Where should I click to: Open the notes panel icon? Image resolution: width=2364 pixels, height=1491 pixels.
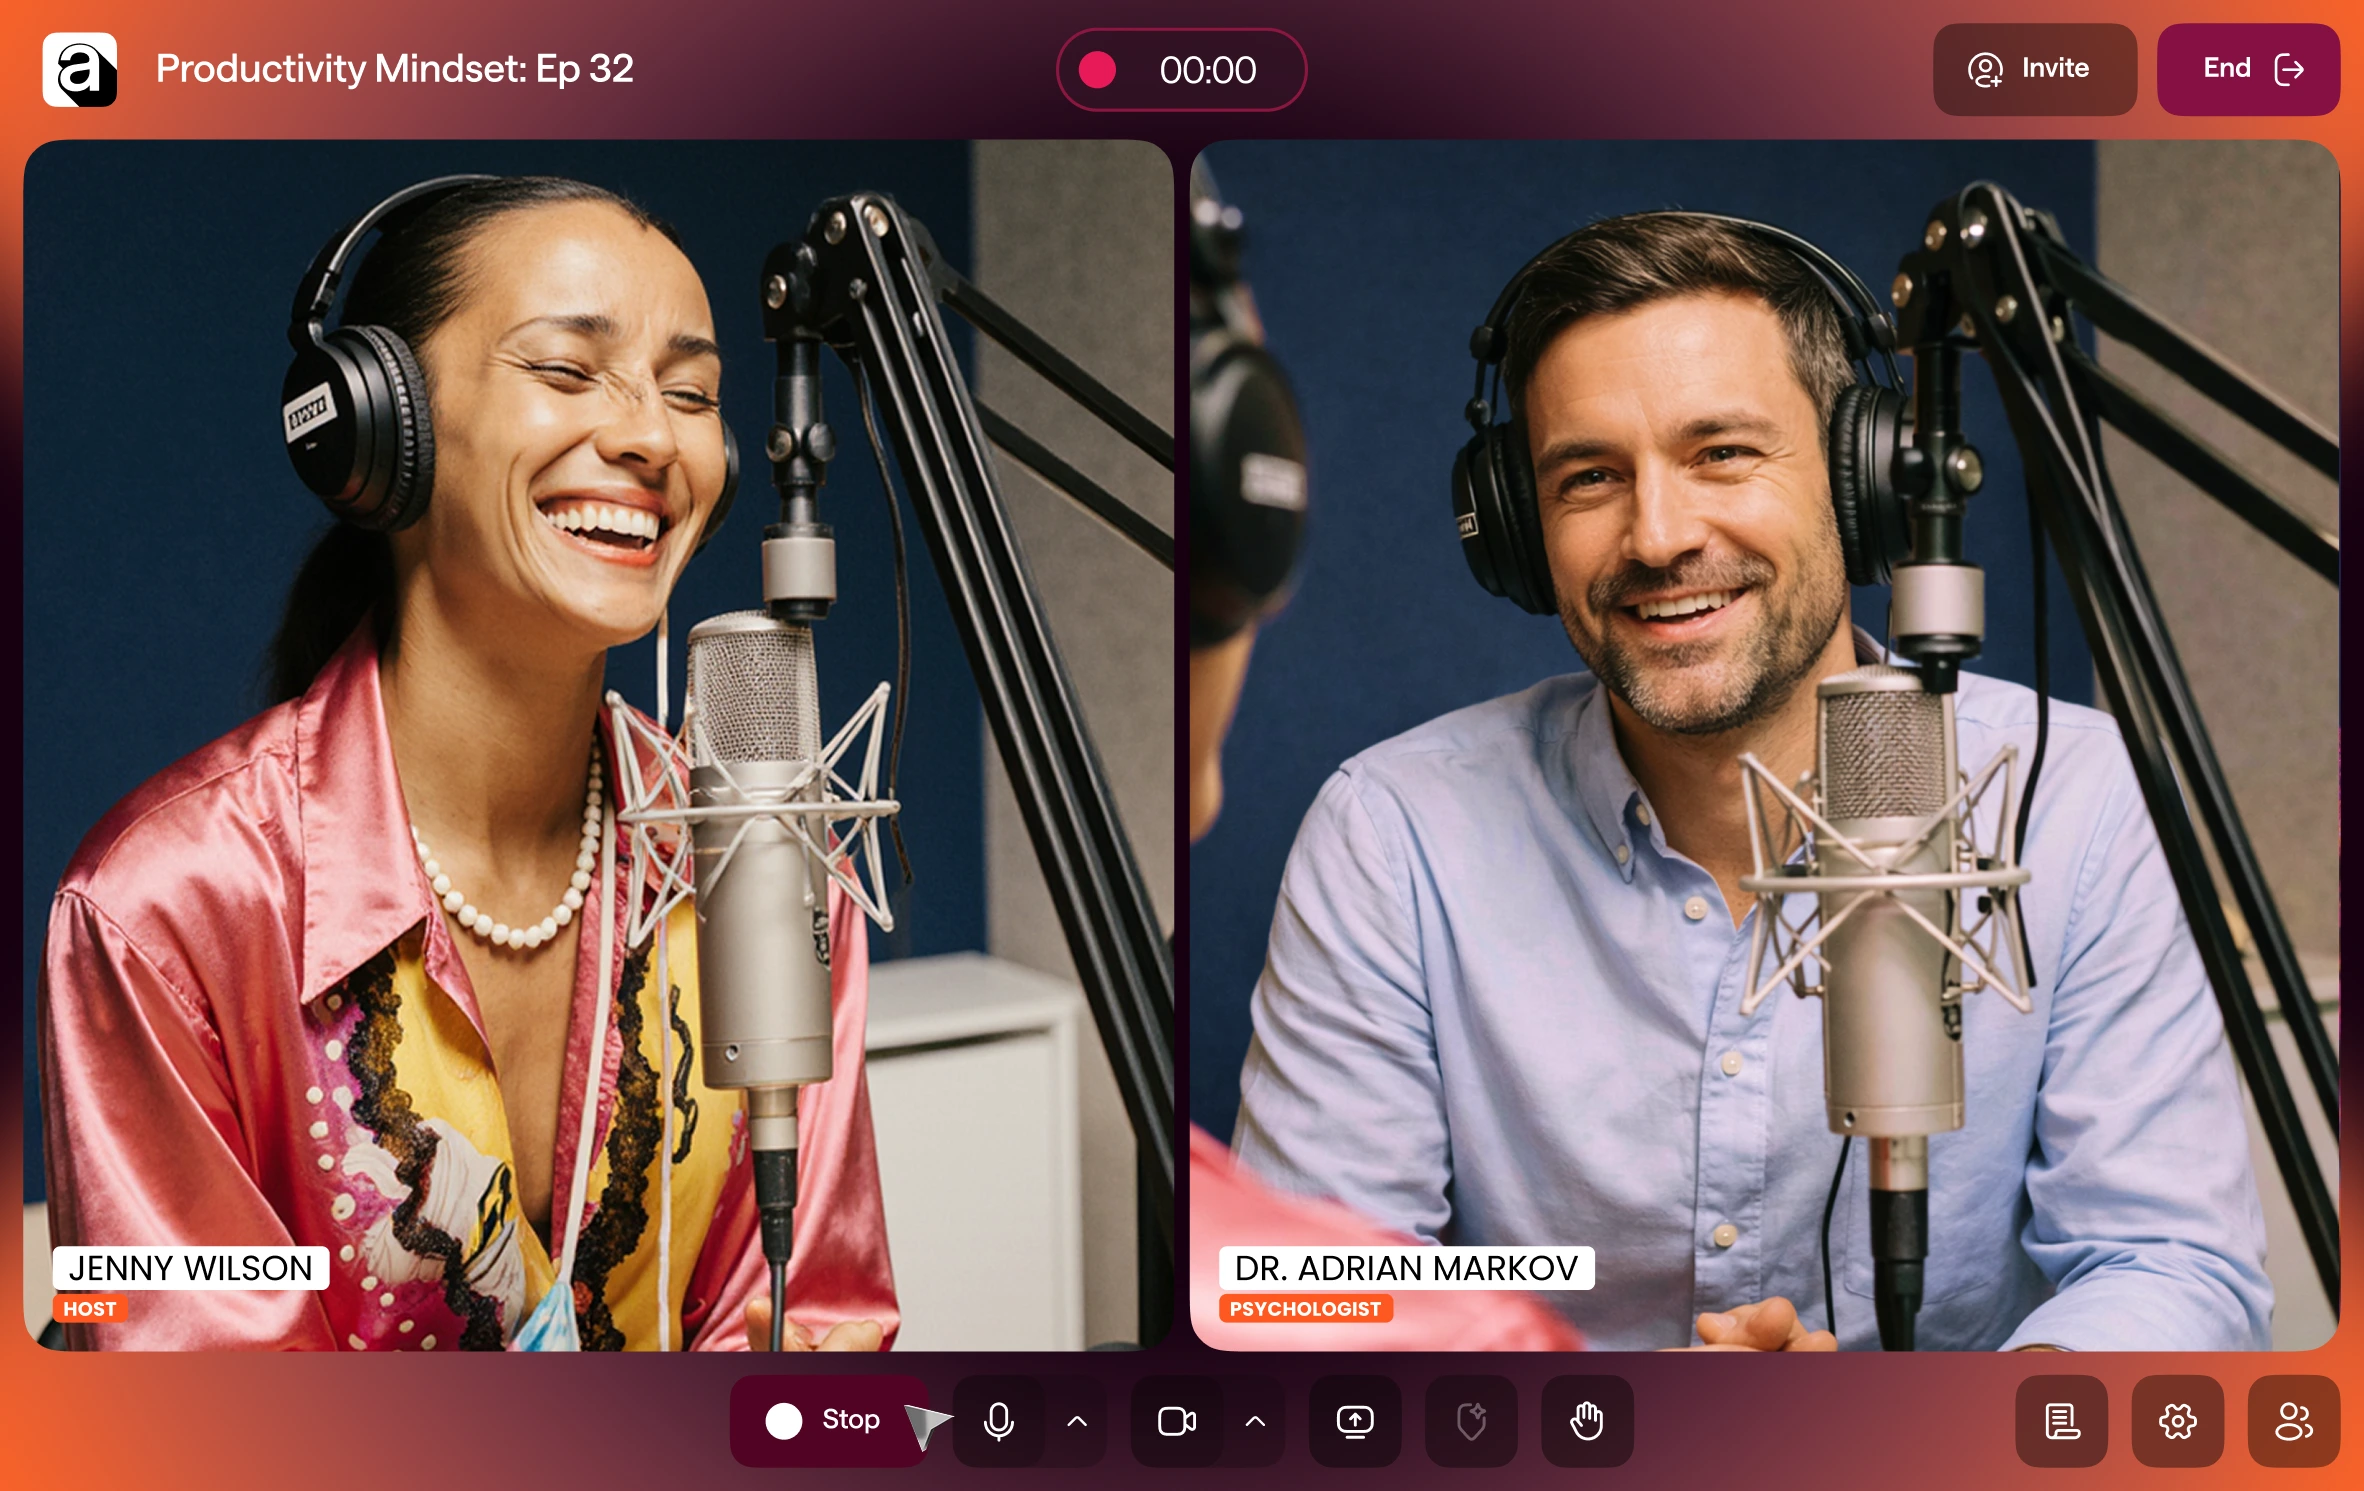click(x=2061, y=1420)
